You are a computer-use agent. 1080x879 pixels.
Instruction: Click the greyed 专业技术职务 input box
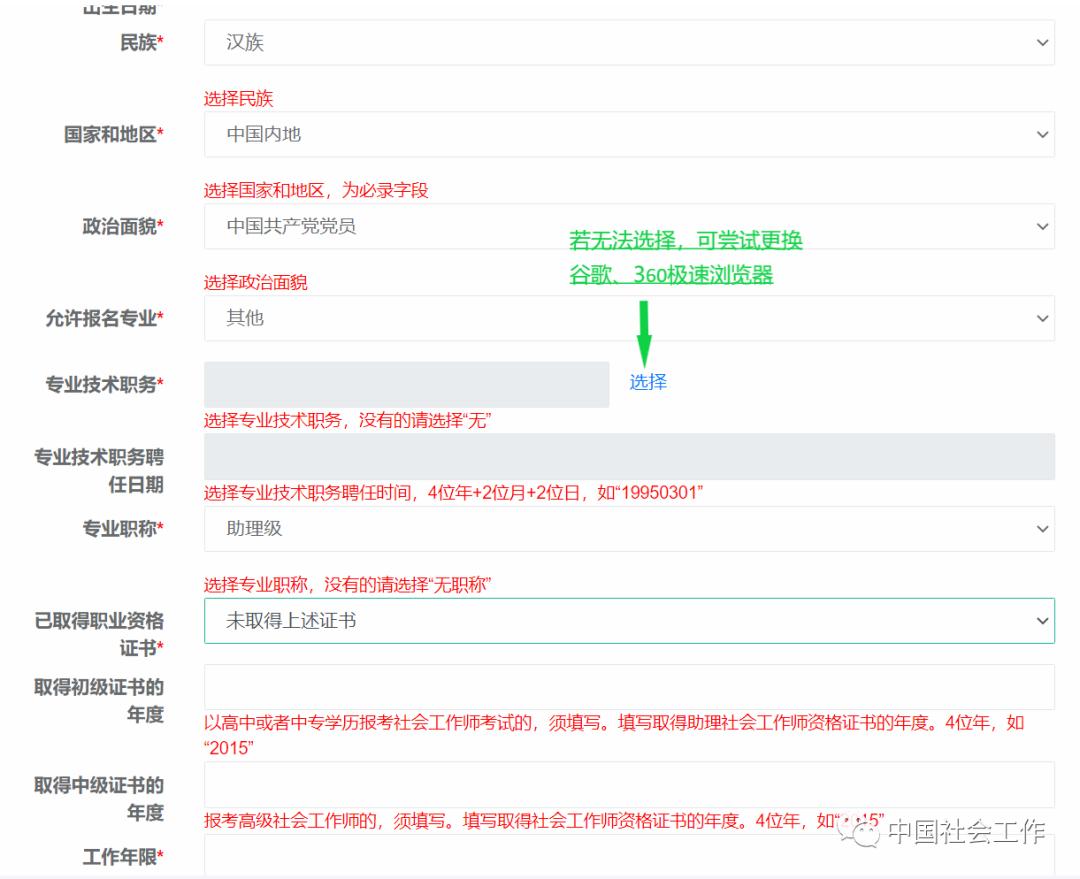(x=406, y=384)
